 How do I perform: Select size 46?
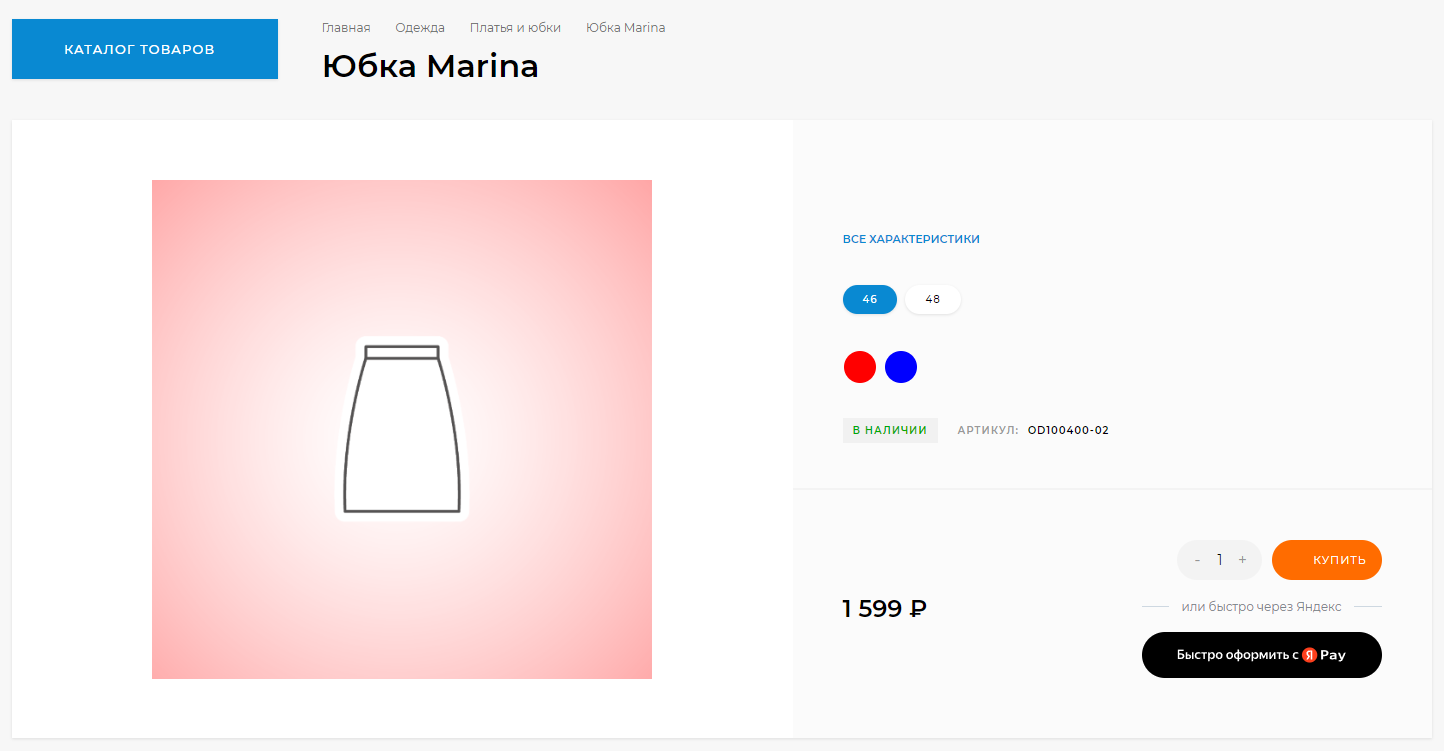click(869, 299)
